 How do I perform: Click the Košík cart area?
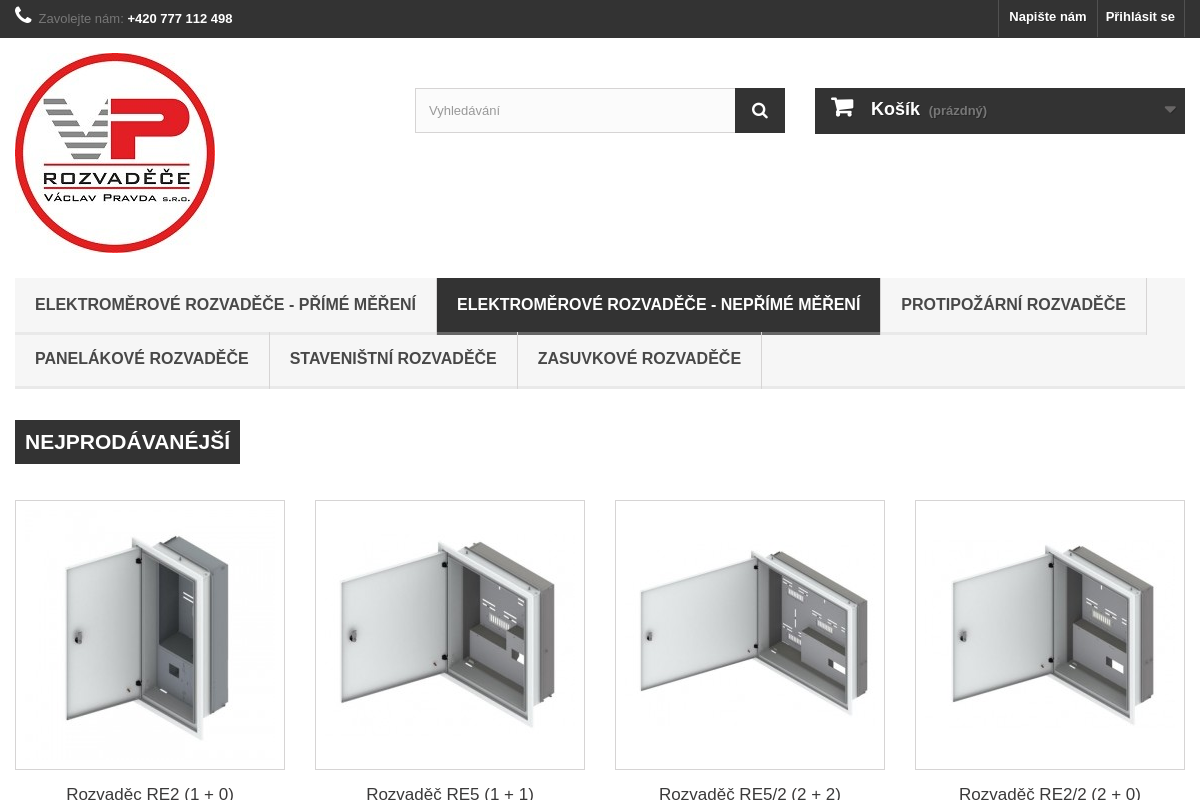(x=895, y=109)
